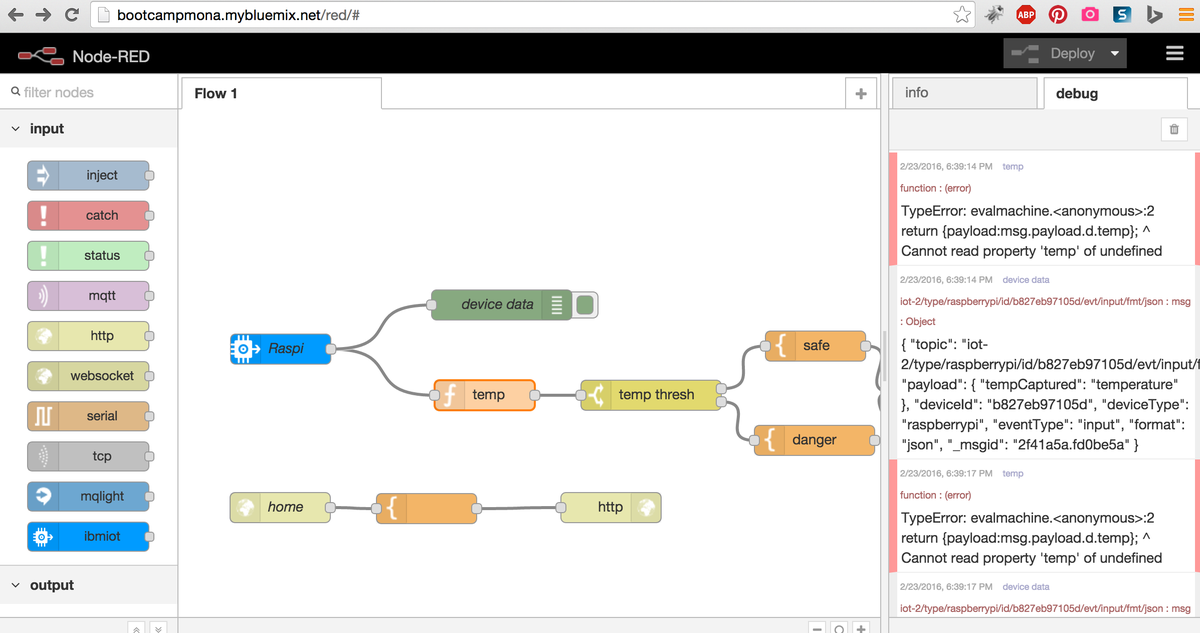The image size is (1200, 633).
Task: Select the mqtt input node
Action: tap(88, 295)
